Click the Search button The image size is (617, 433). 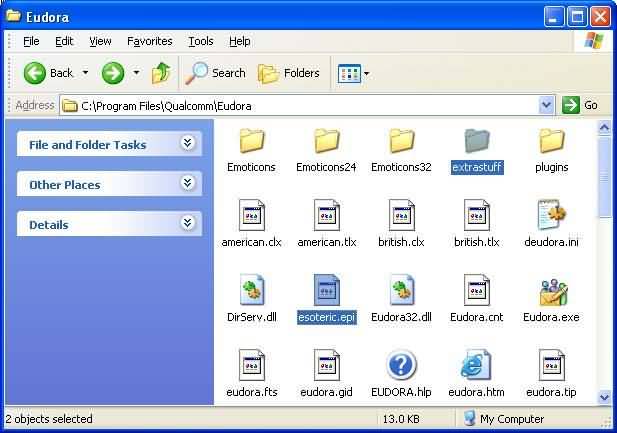pos(216,73)
